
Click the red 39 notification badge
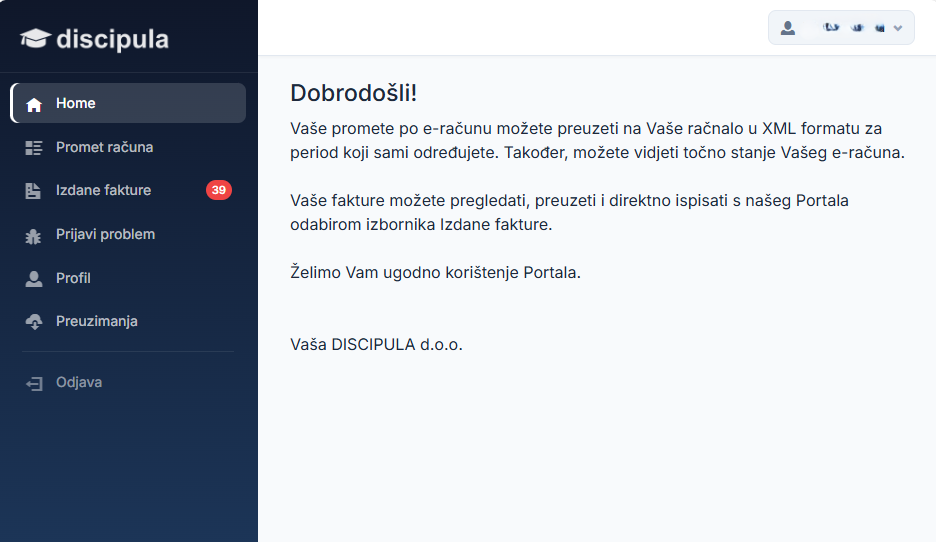[x=219, y=190]
